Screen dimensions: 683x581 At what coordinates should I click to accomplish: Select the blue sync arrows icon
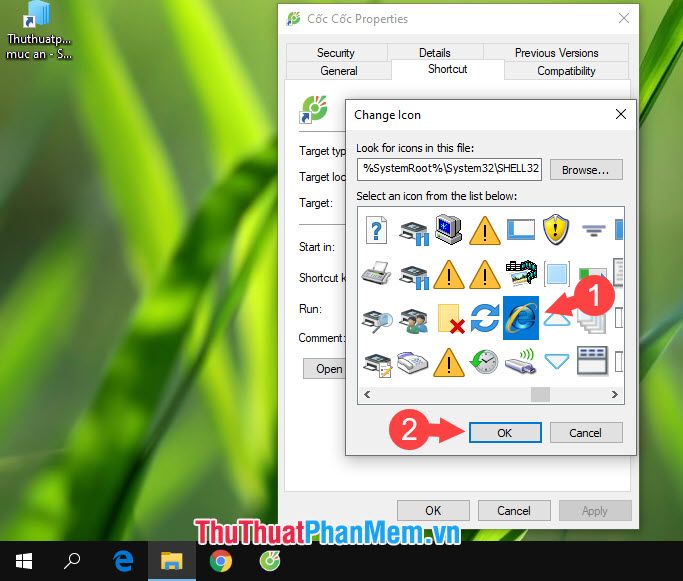pos(485,318)
